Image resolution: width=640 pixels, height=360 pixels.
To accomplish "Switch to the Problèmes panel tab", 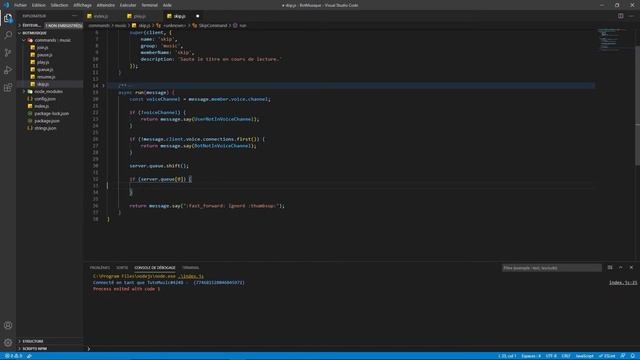I will click(x=100, y=268).
